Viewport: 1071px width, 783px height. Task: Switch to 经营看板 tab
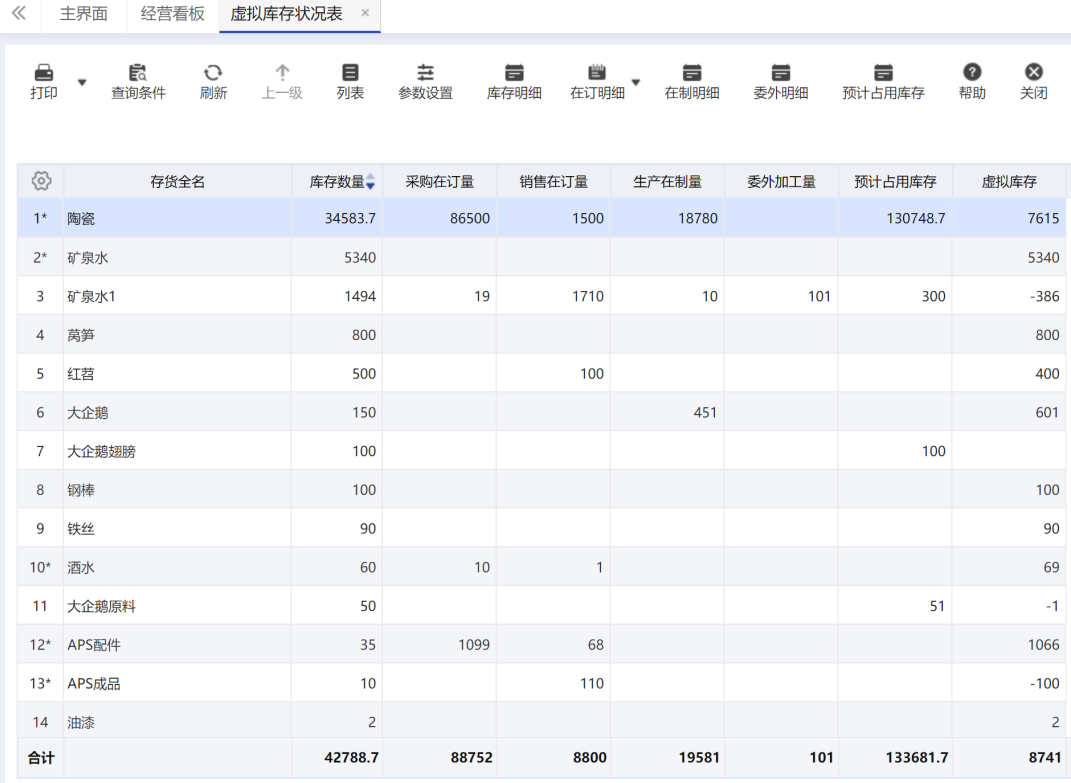point(172,14)
